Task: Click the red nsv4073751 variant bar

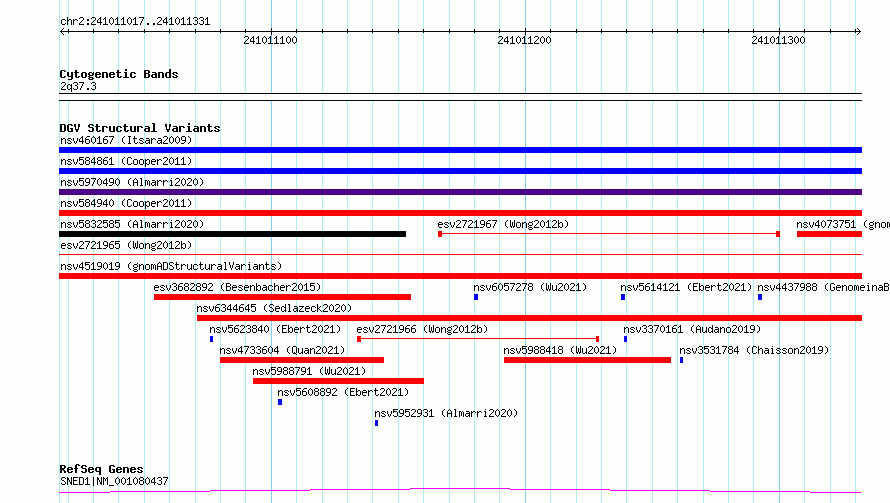Action: [829, 234]
